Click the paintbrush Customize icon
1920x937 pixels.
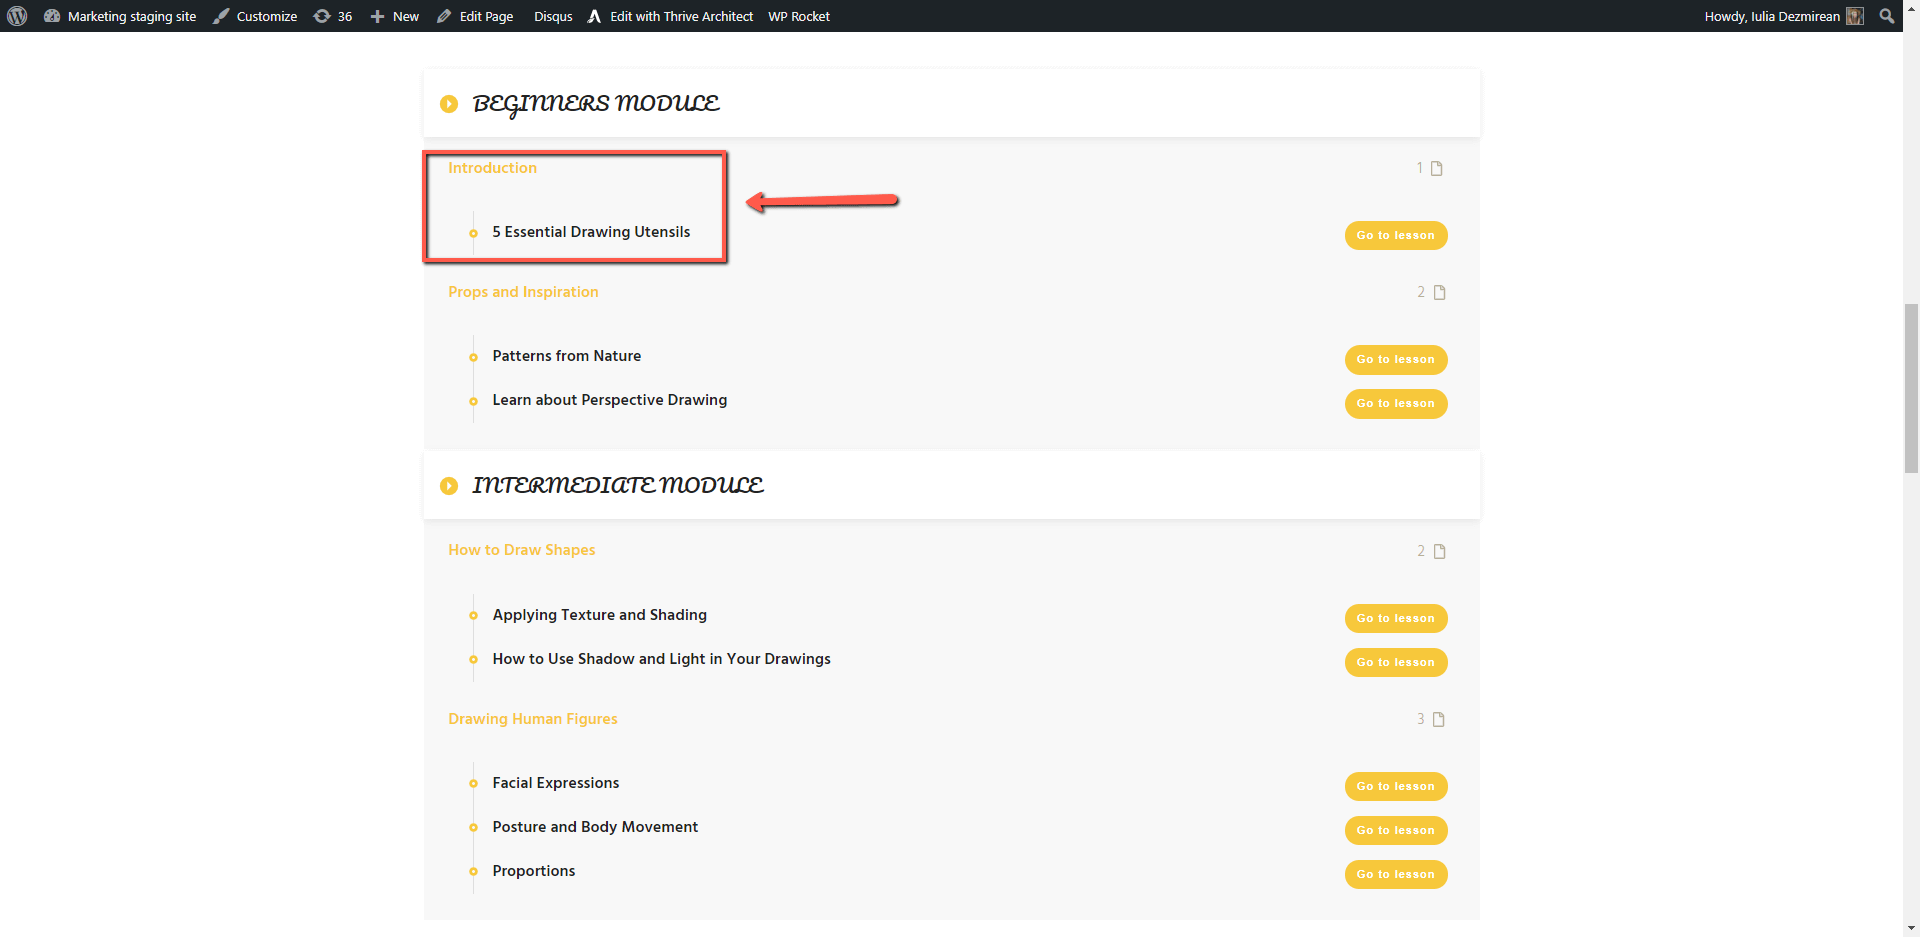(221, 16)
